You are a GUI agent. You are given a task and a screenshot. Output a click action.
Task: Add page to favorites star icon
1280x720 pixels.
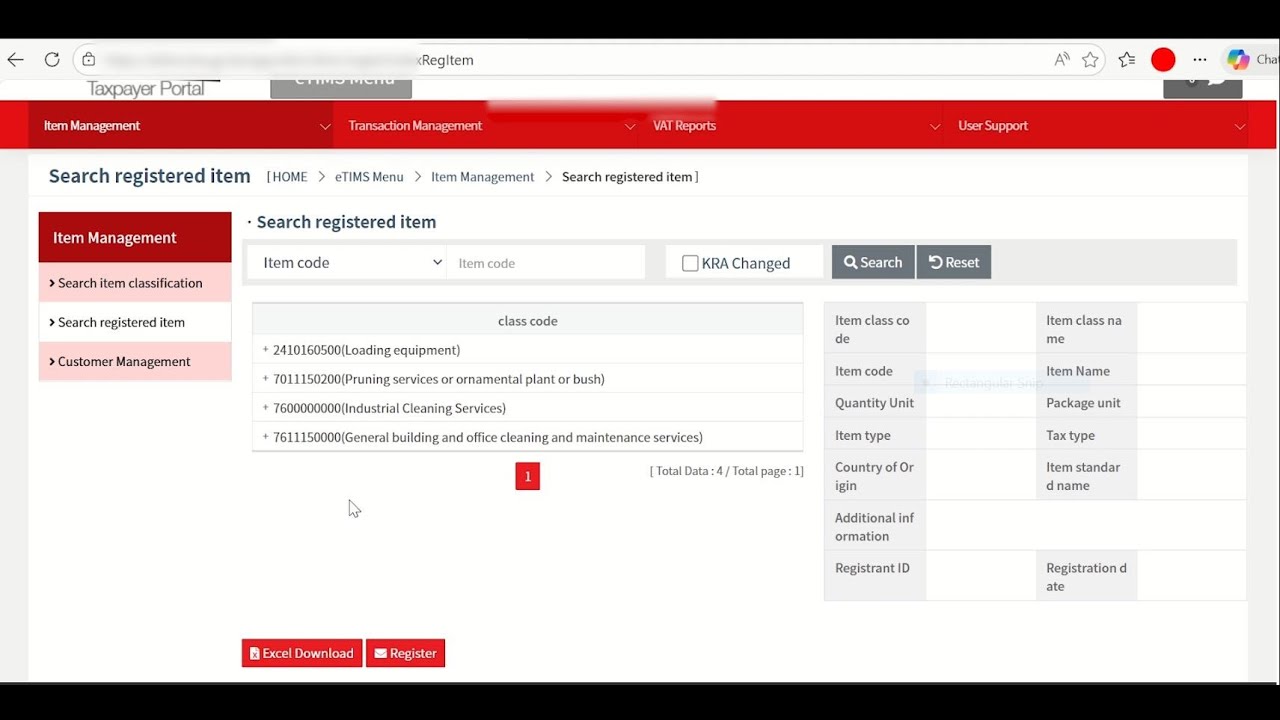pyautogui.click(x=1090, y=60)
